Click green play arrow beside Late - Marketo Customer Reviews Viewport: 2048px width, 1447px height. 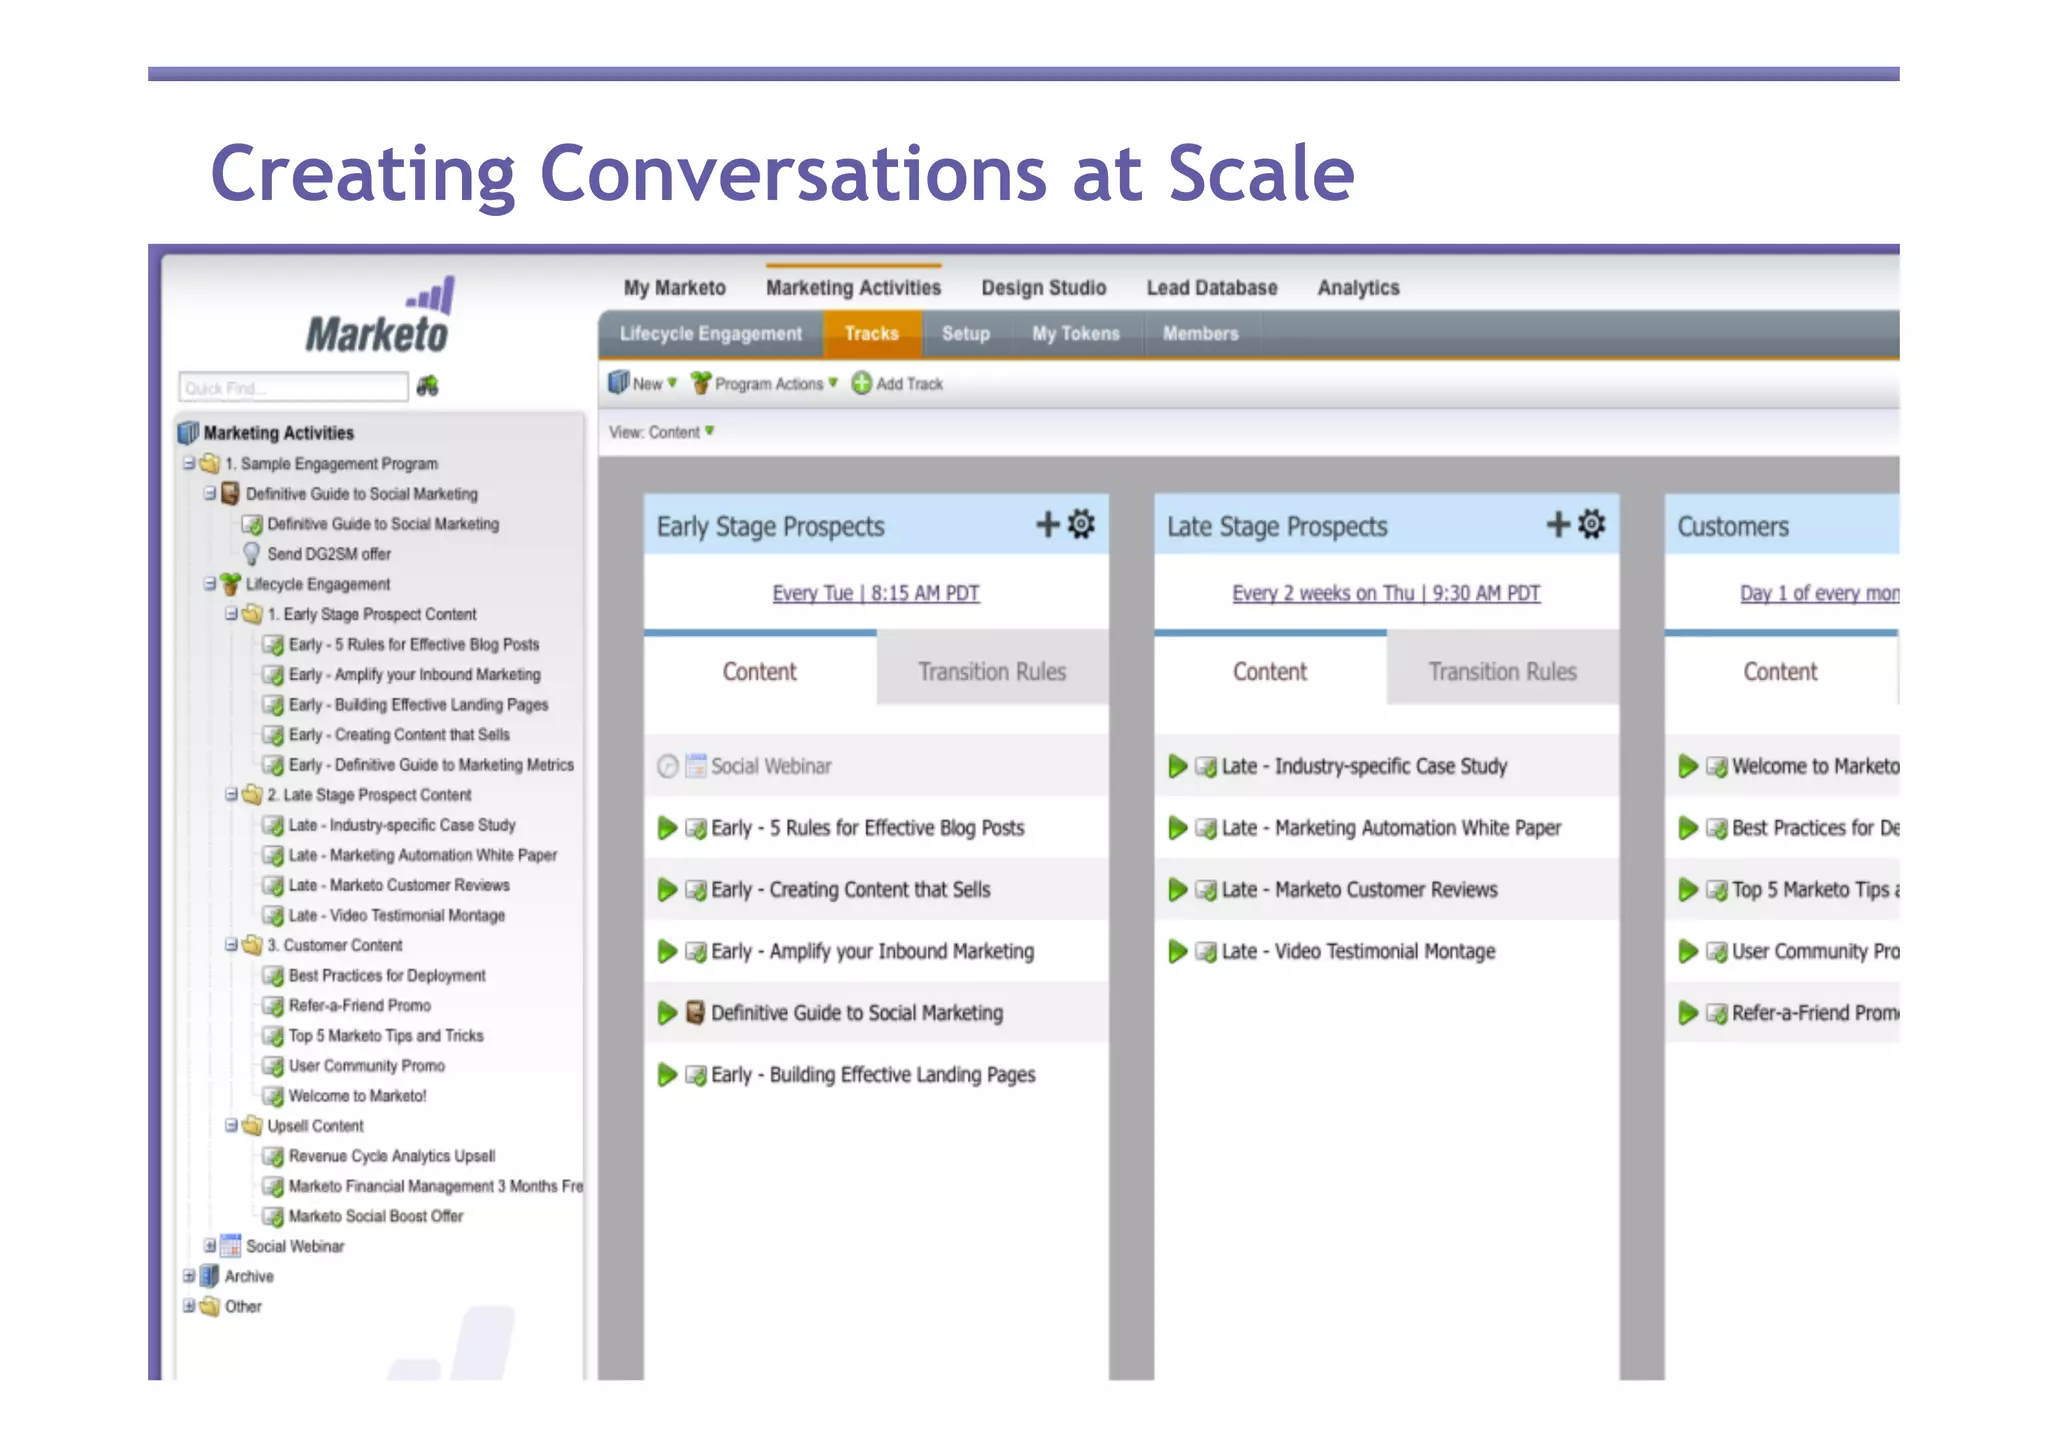(x=1178, y=890)
